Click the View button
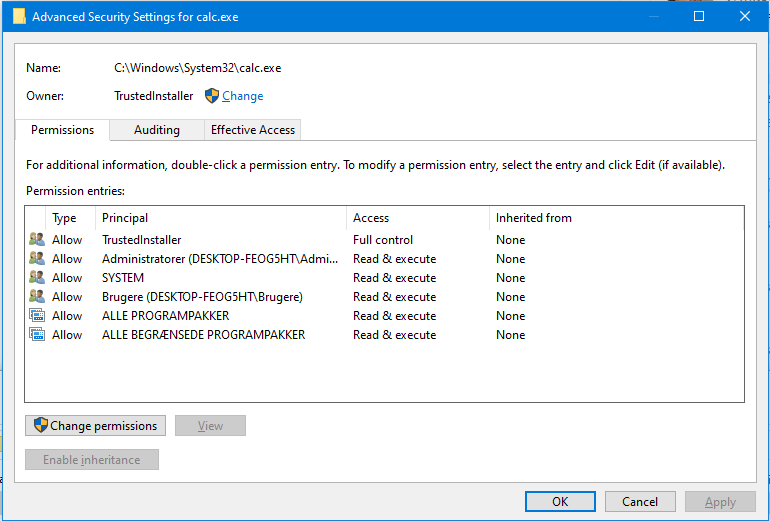Screen dimensions: 770x521 click(x=210, y=425)
